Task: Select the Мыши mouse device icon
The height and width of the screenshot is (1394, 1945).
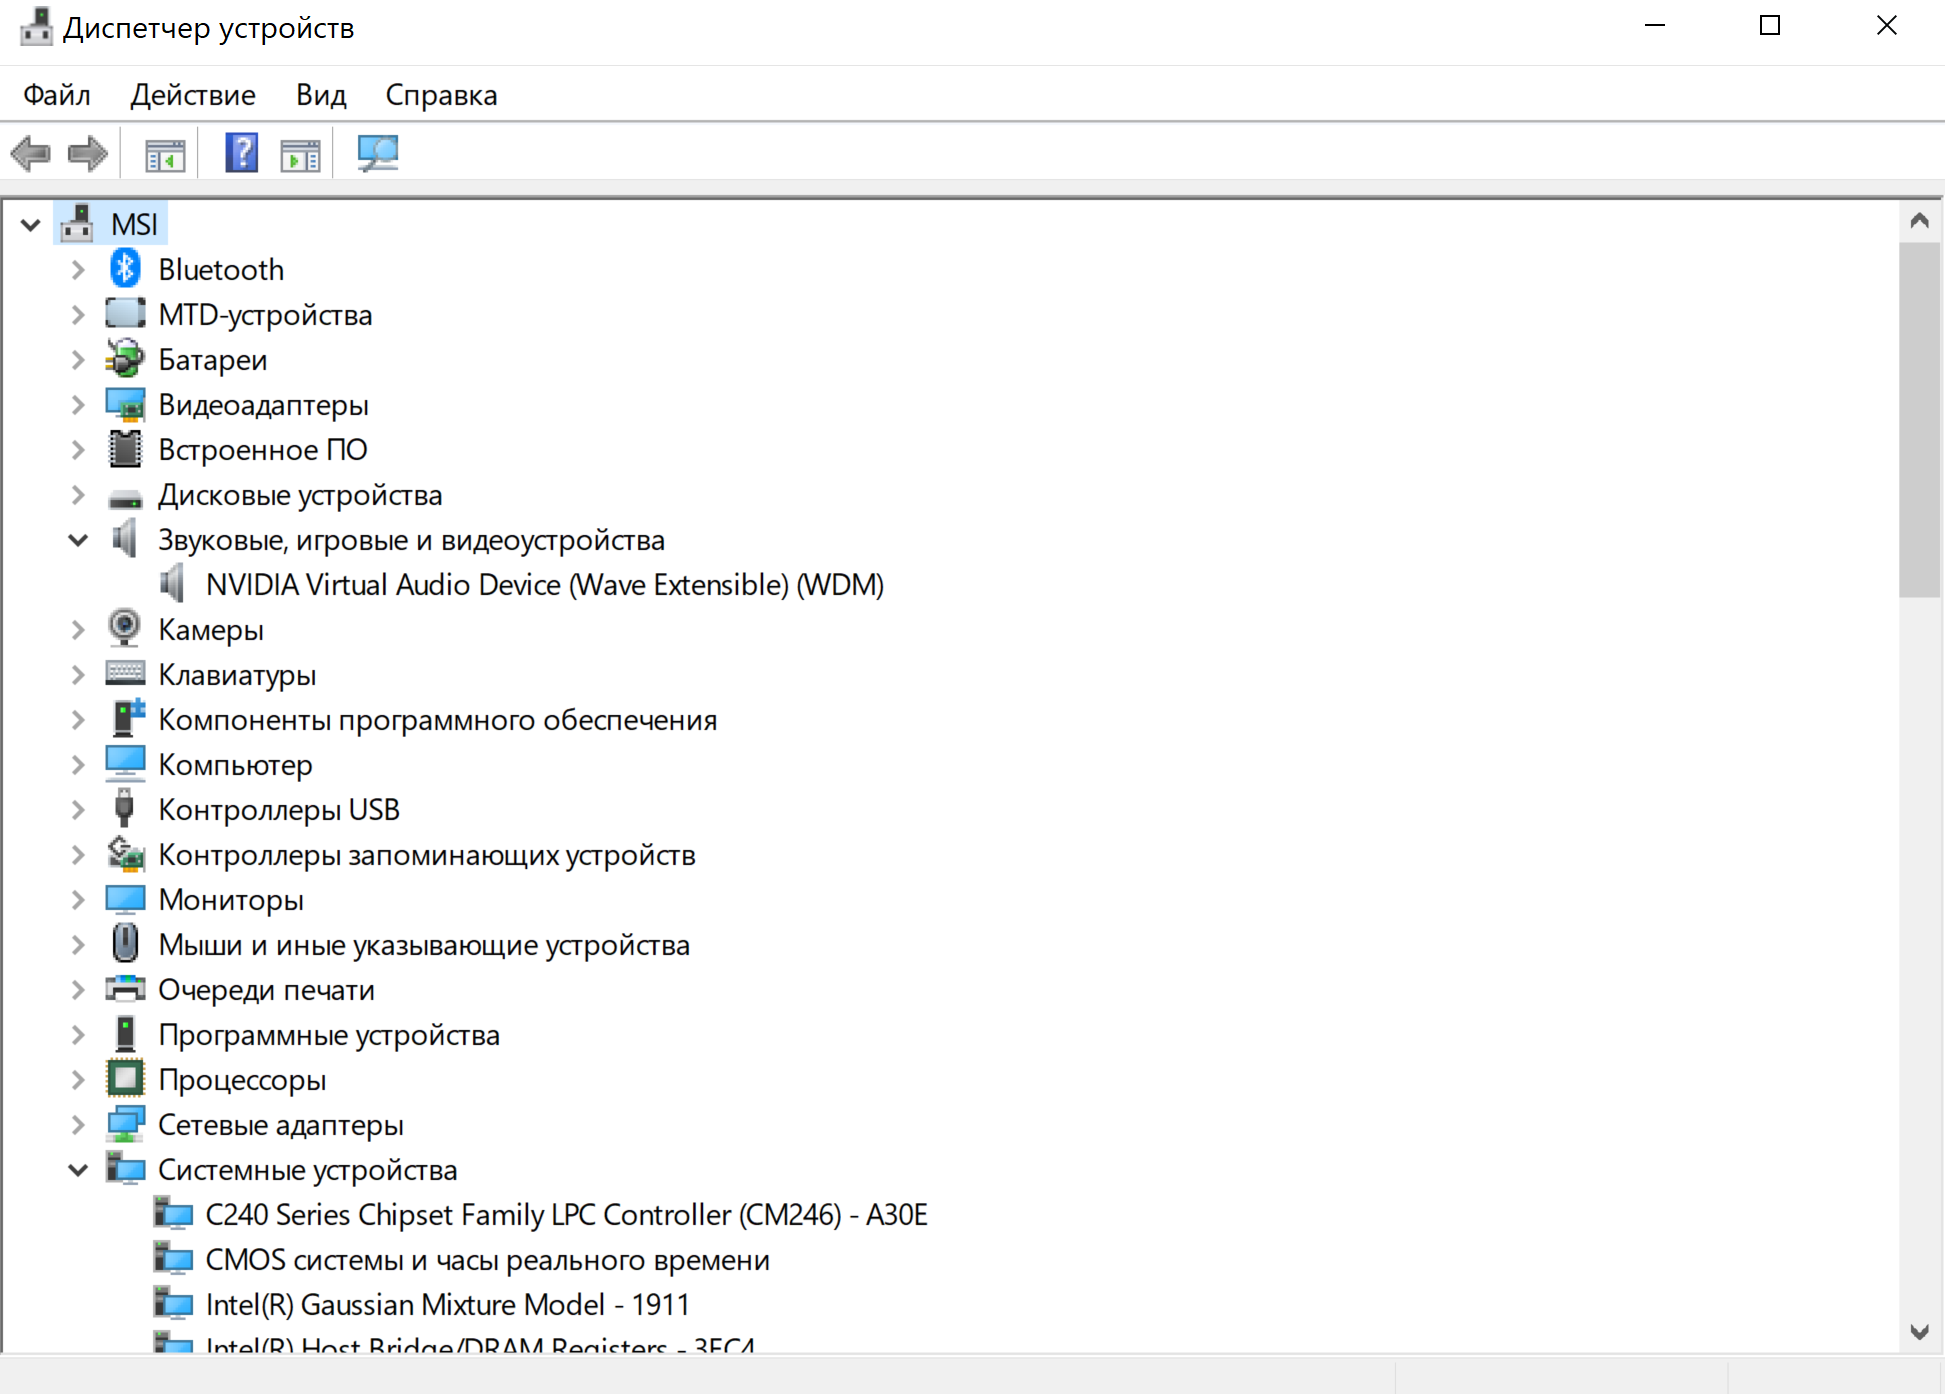Action: 125,943
